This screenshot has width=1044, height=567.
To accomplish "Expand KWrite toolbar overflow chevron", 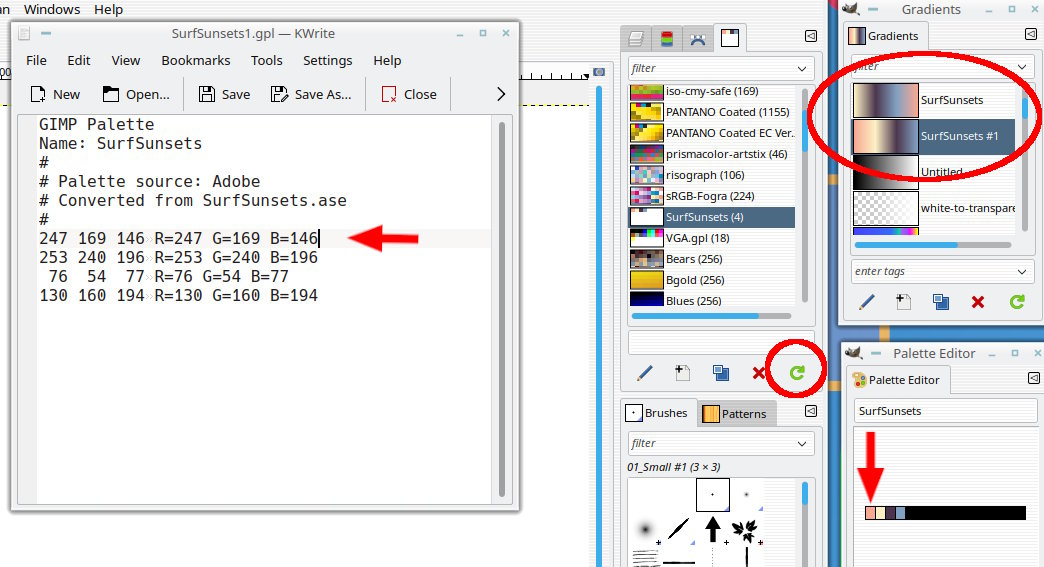I will [x=501, y=94].
